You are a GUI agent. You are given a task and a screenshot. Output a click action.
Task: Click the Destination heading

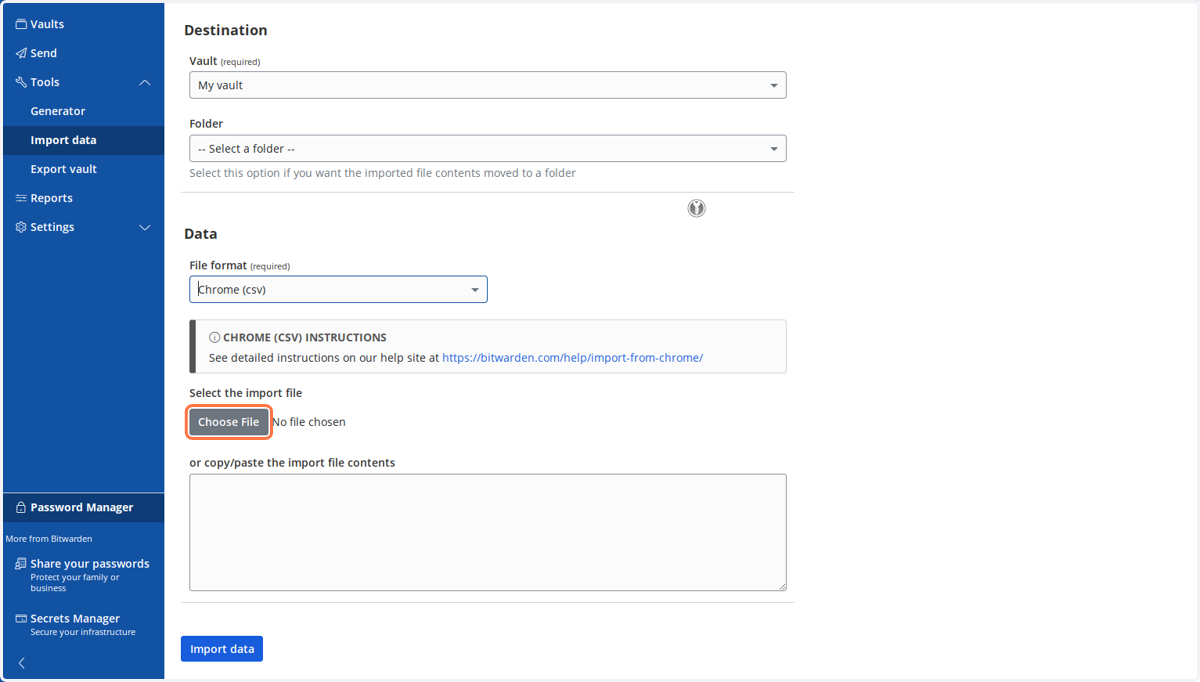tap(226, 30)
